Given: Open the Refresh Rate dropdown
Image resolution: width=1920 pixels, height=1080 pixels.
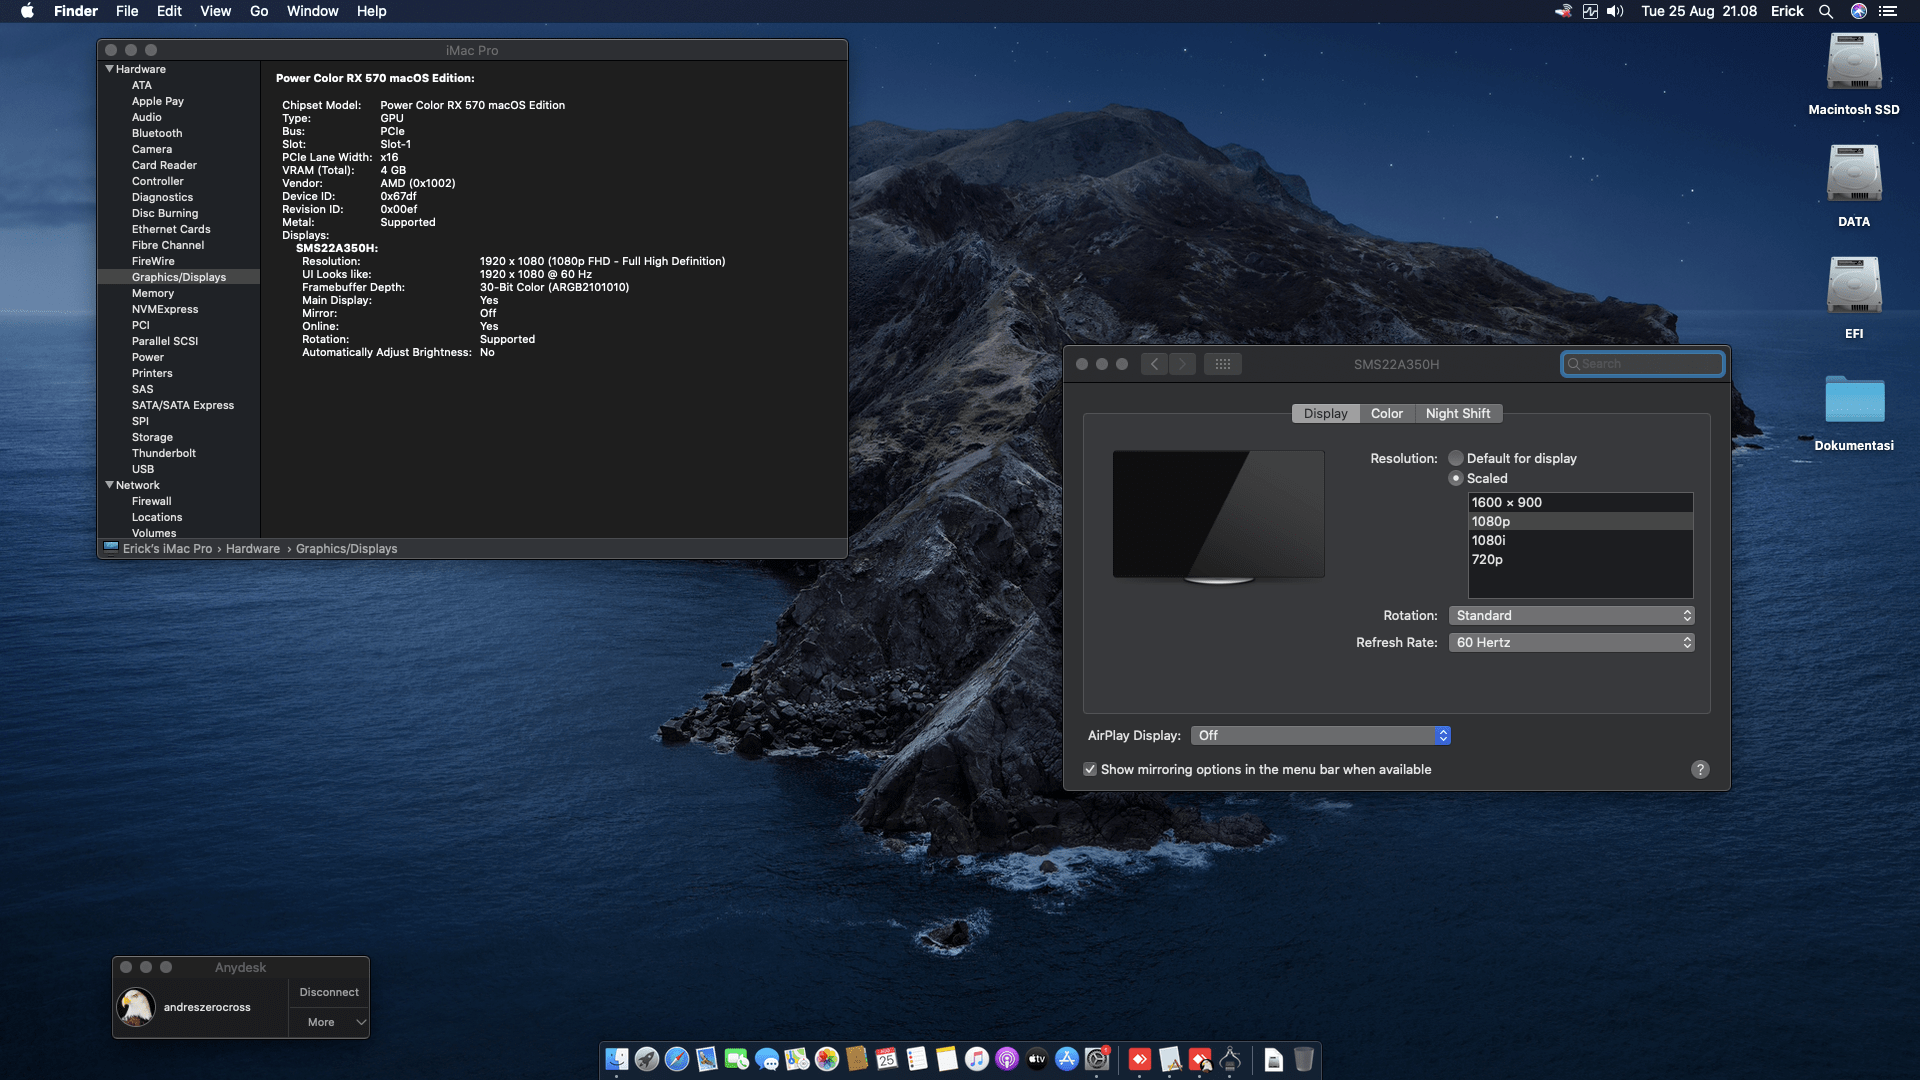Looking at the screenshot, I should [1571, 642].
